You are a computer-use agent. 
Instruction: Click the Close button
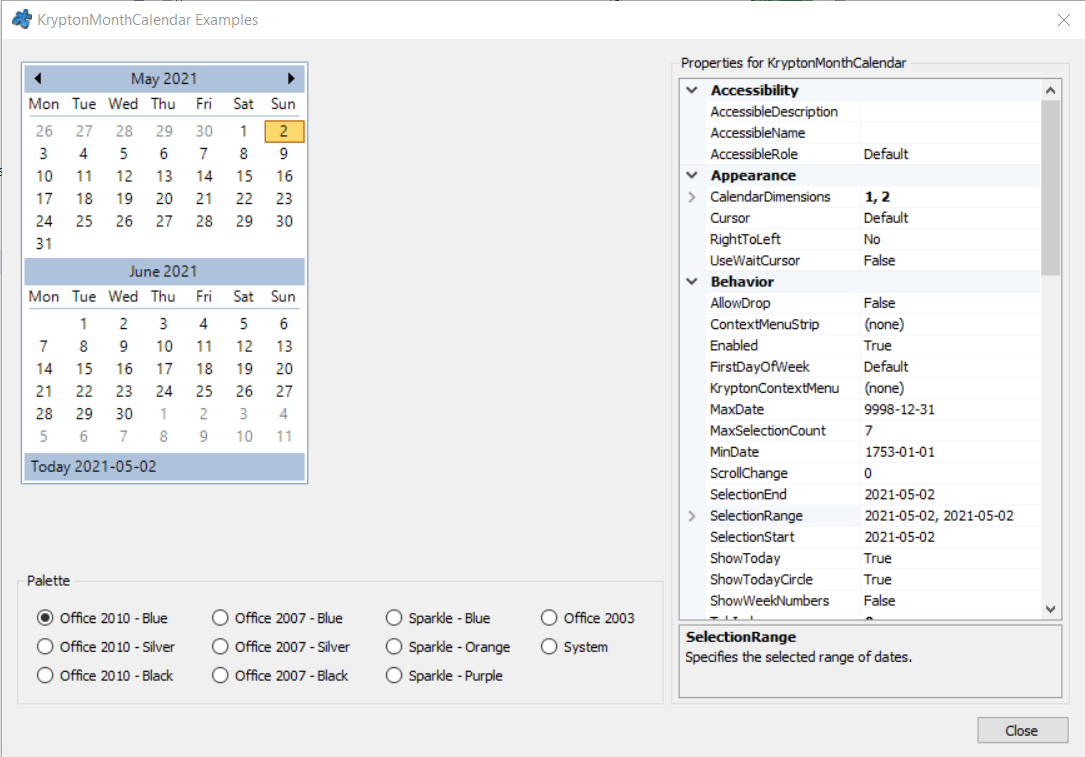[1022, 730]
